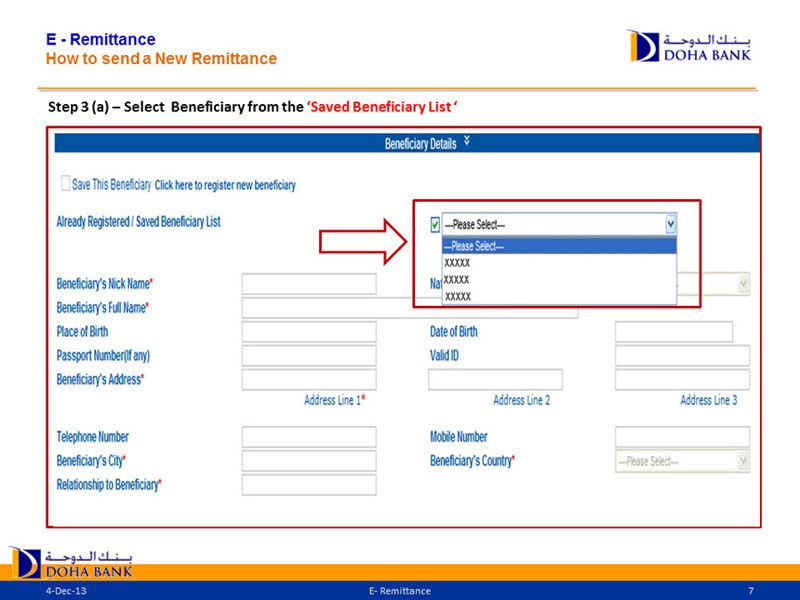Collapse the Beneficiary Details section chevron
Screen dimensions: 800x600
pos(467,143)
